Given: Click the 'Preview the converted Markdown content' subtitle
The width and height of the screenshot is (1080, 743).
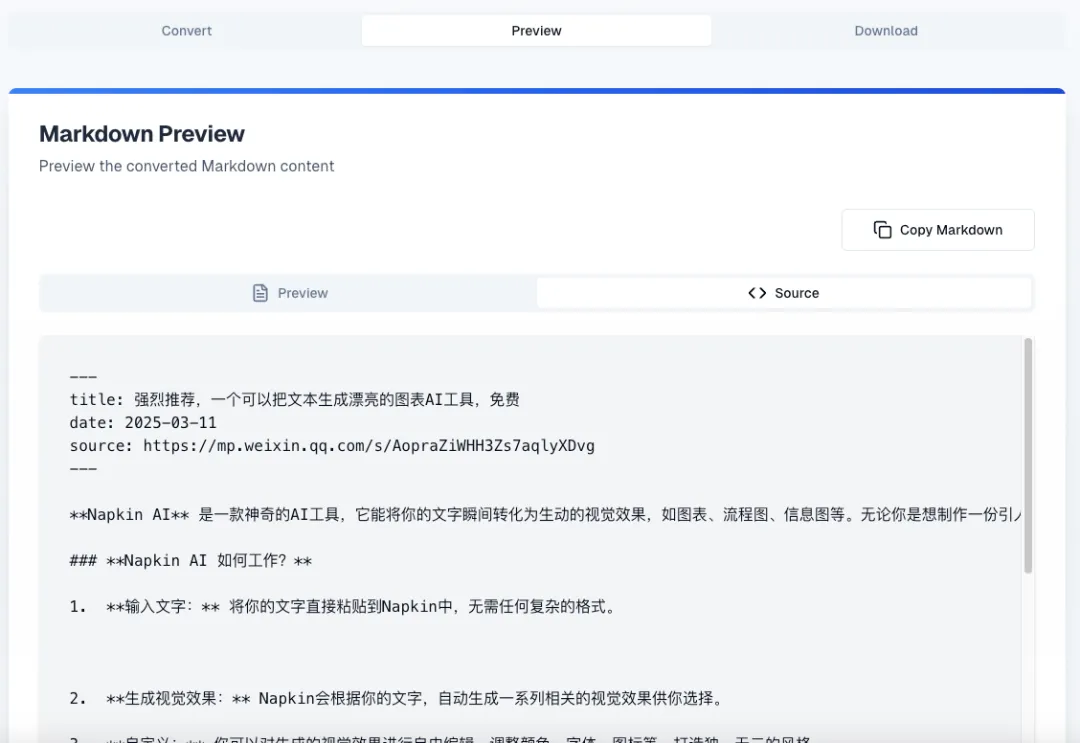Looking at the screenshot, I should click(187, 166).
